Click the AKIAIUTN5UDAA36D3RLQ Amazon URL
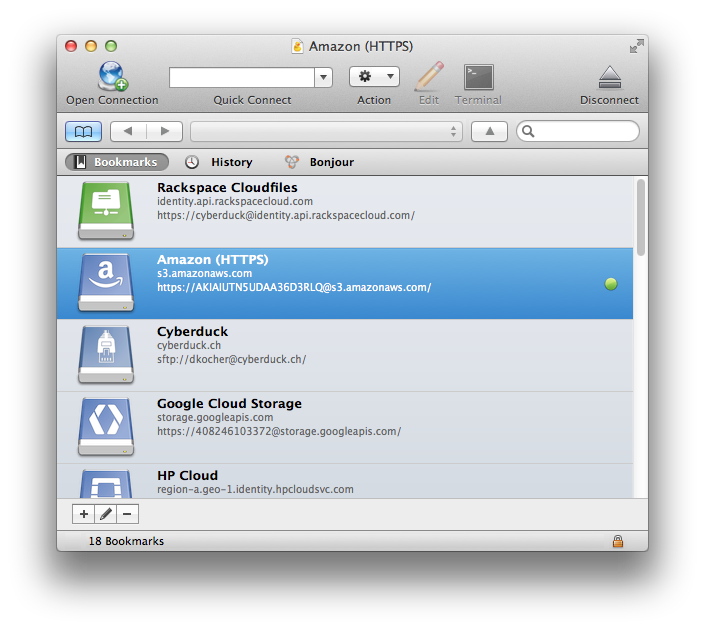This screenshot has width=705, height=630. pos(294,287)
